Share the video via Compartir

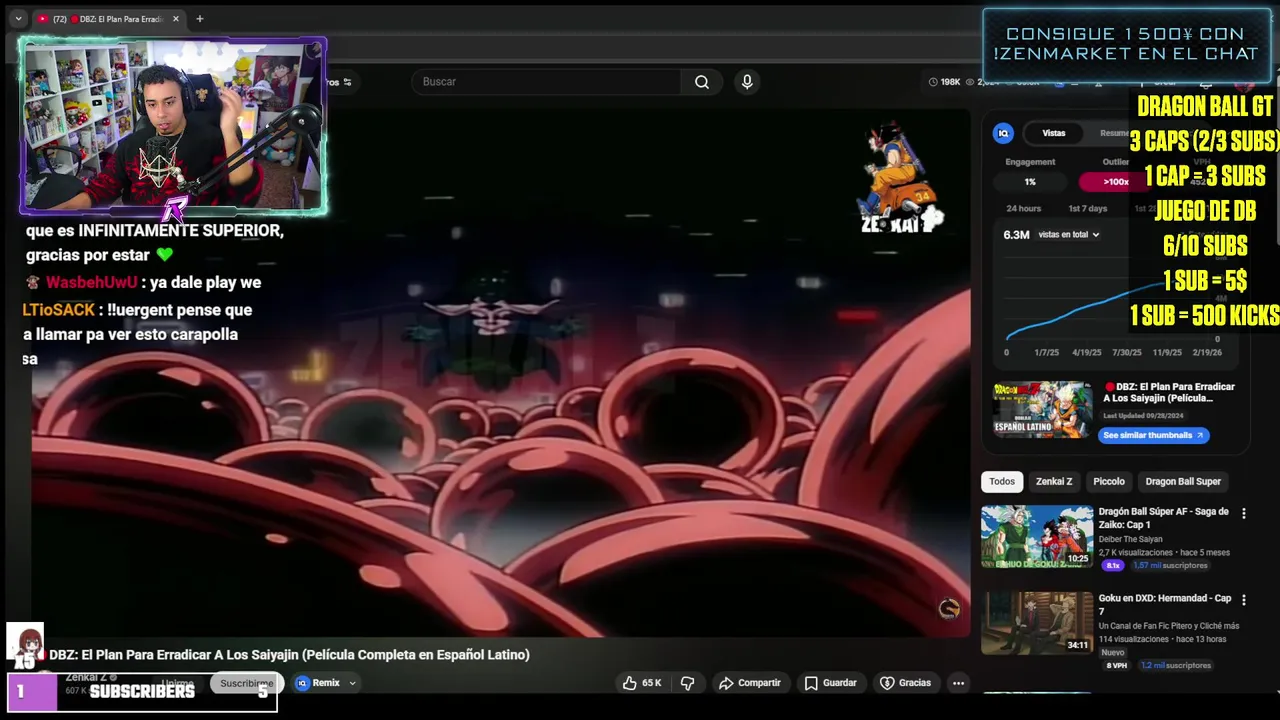coord(750,683)
